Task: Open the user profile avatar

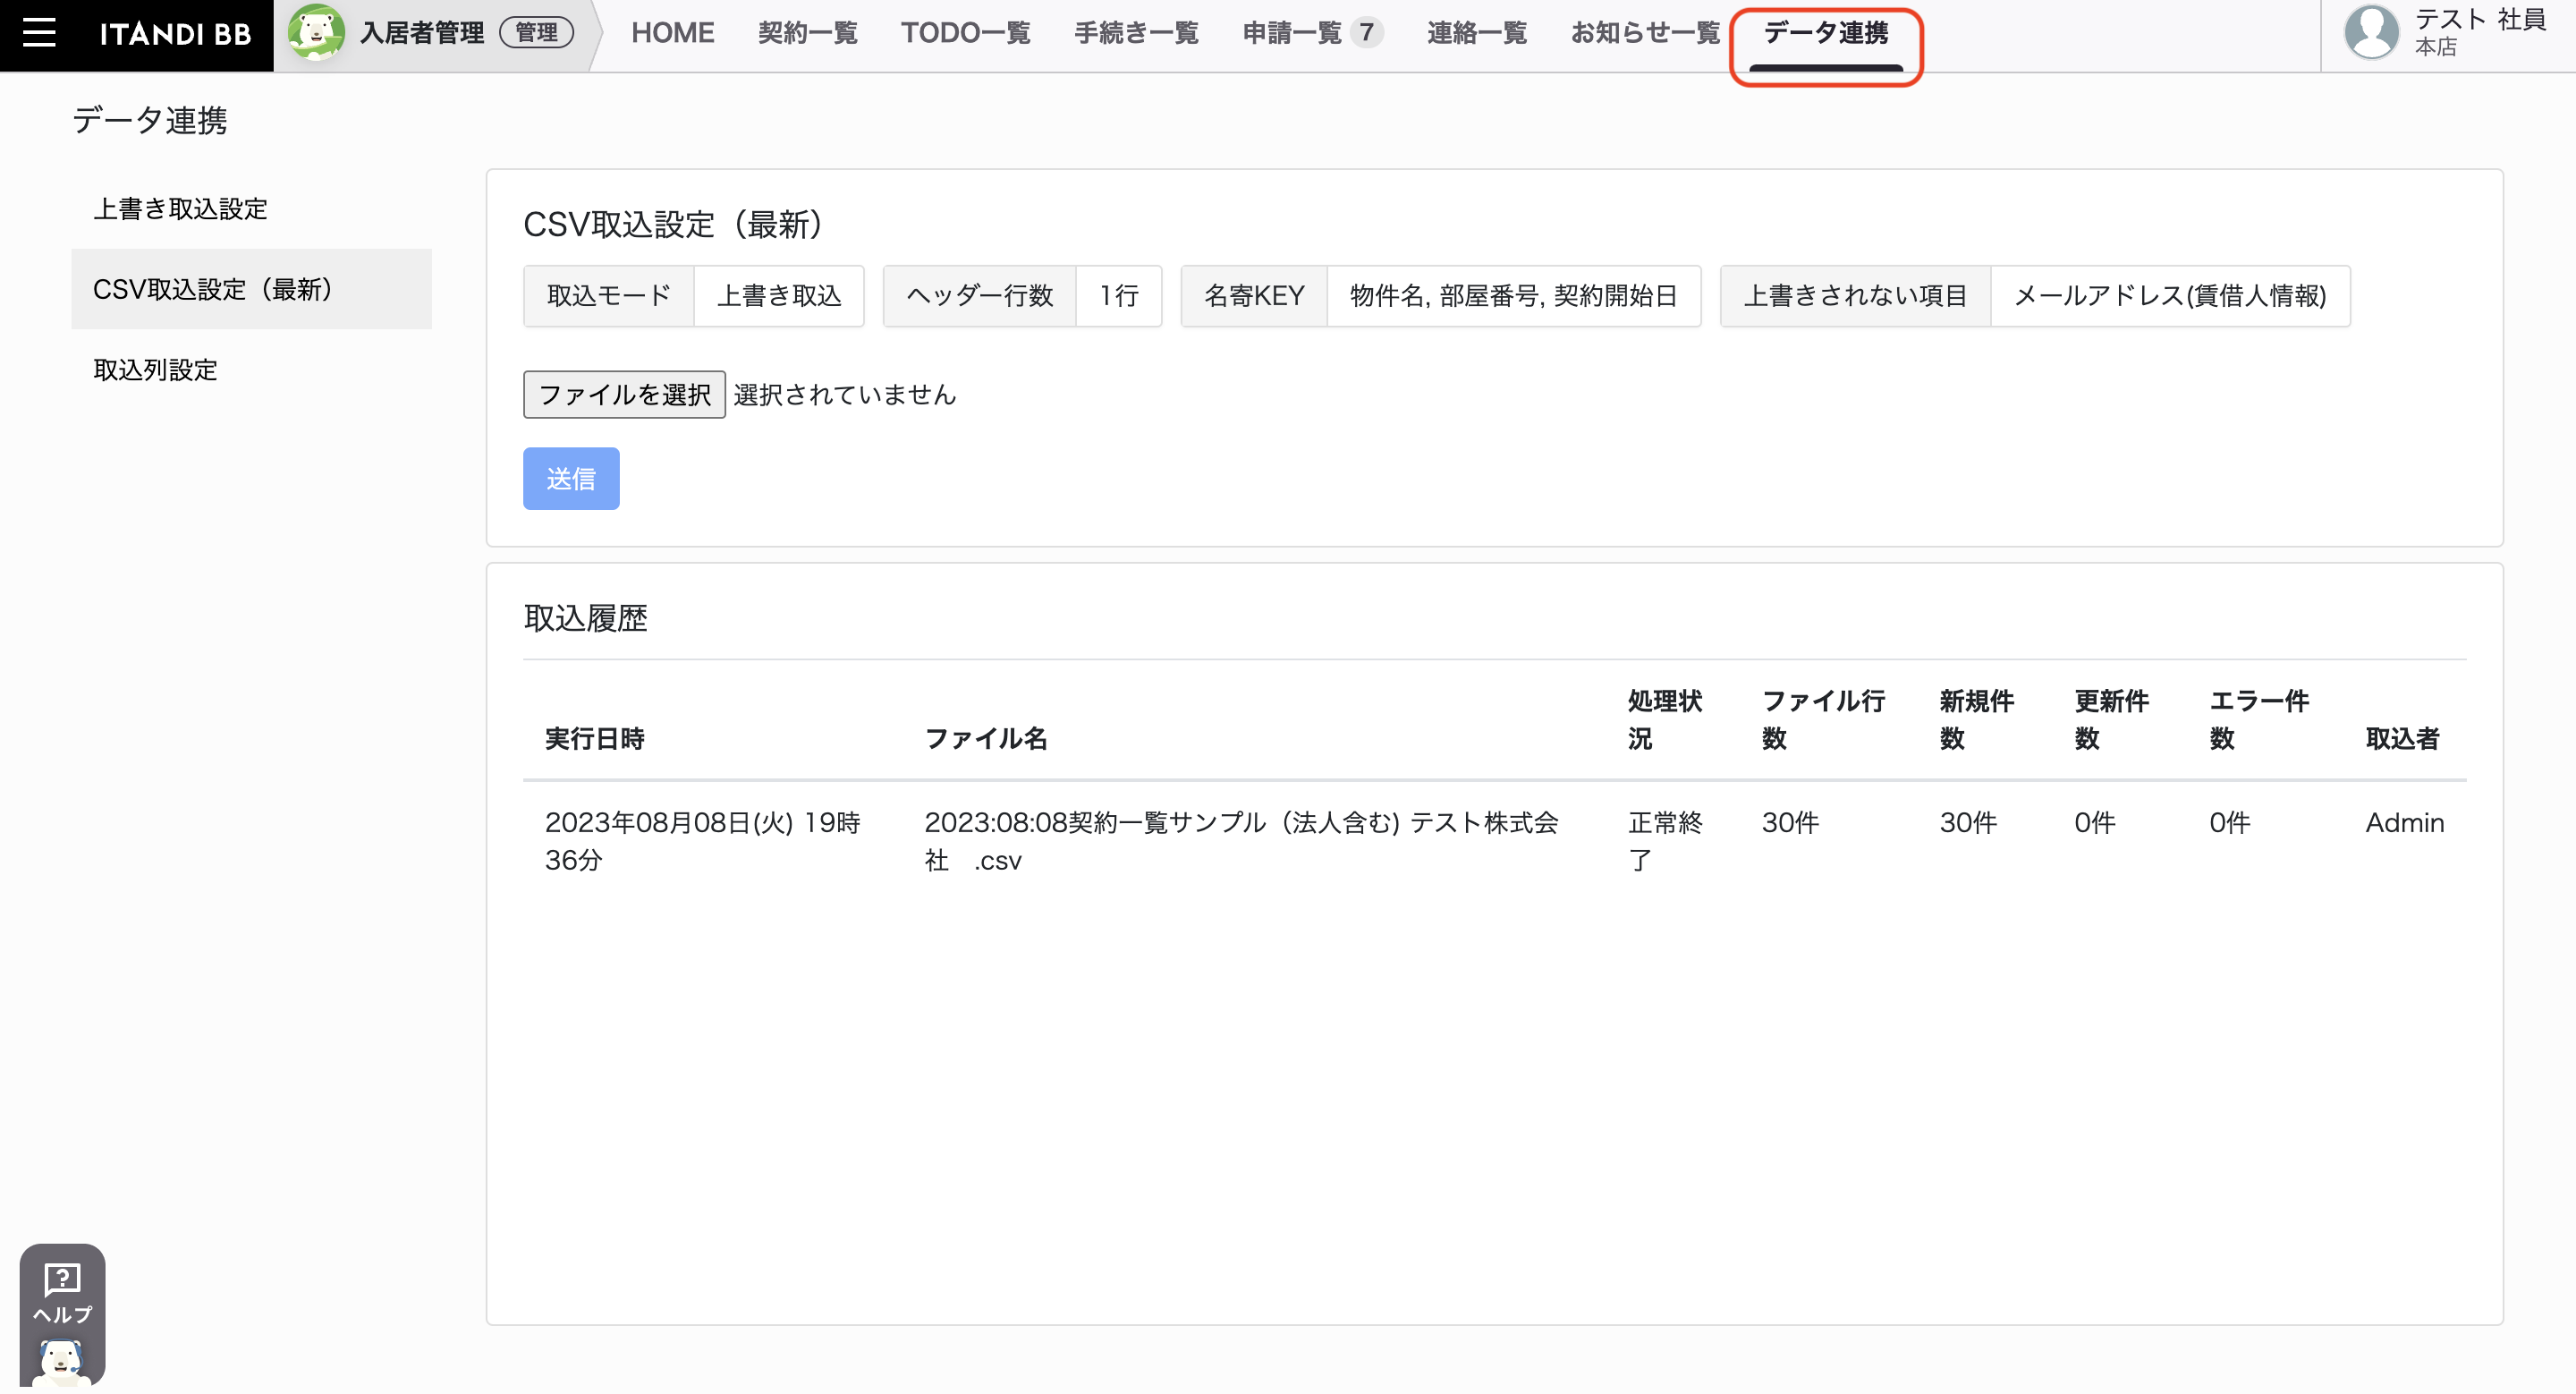Action: [2372, 32]
